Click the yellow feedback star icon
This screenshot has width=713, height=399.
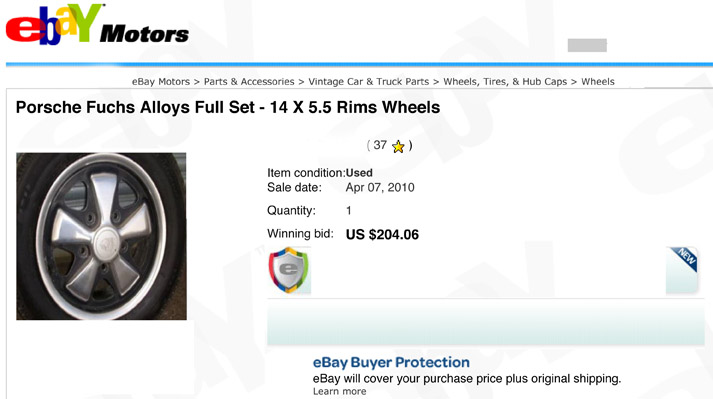click(398, 146)
